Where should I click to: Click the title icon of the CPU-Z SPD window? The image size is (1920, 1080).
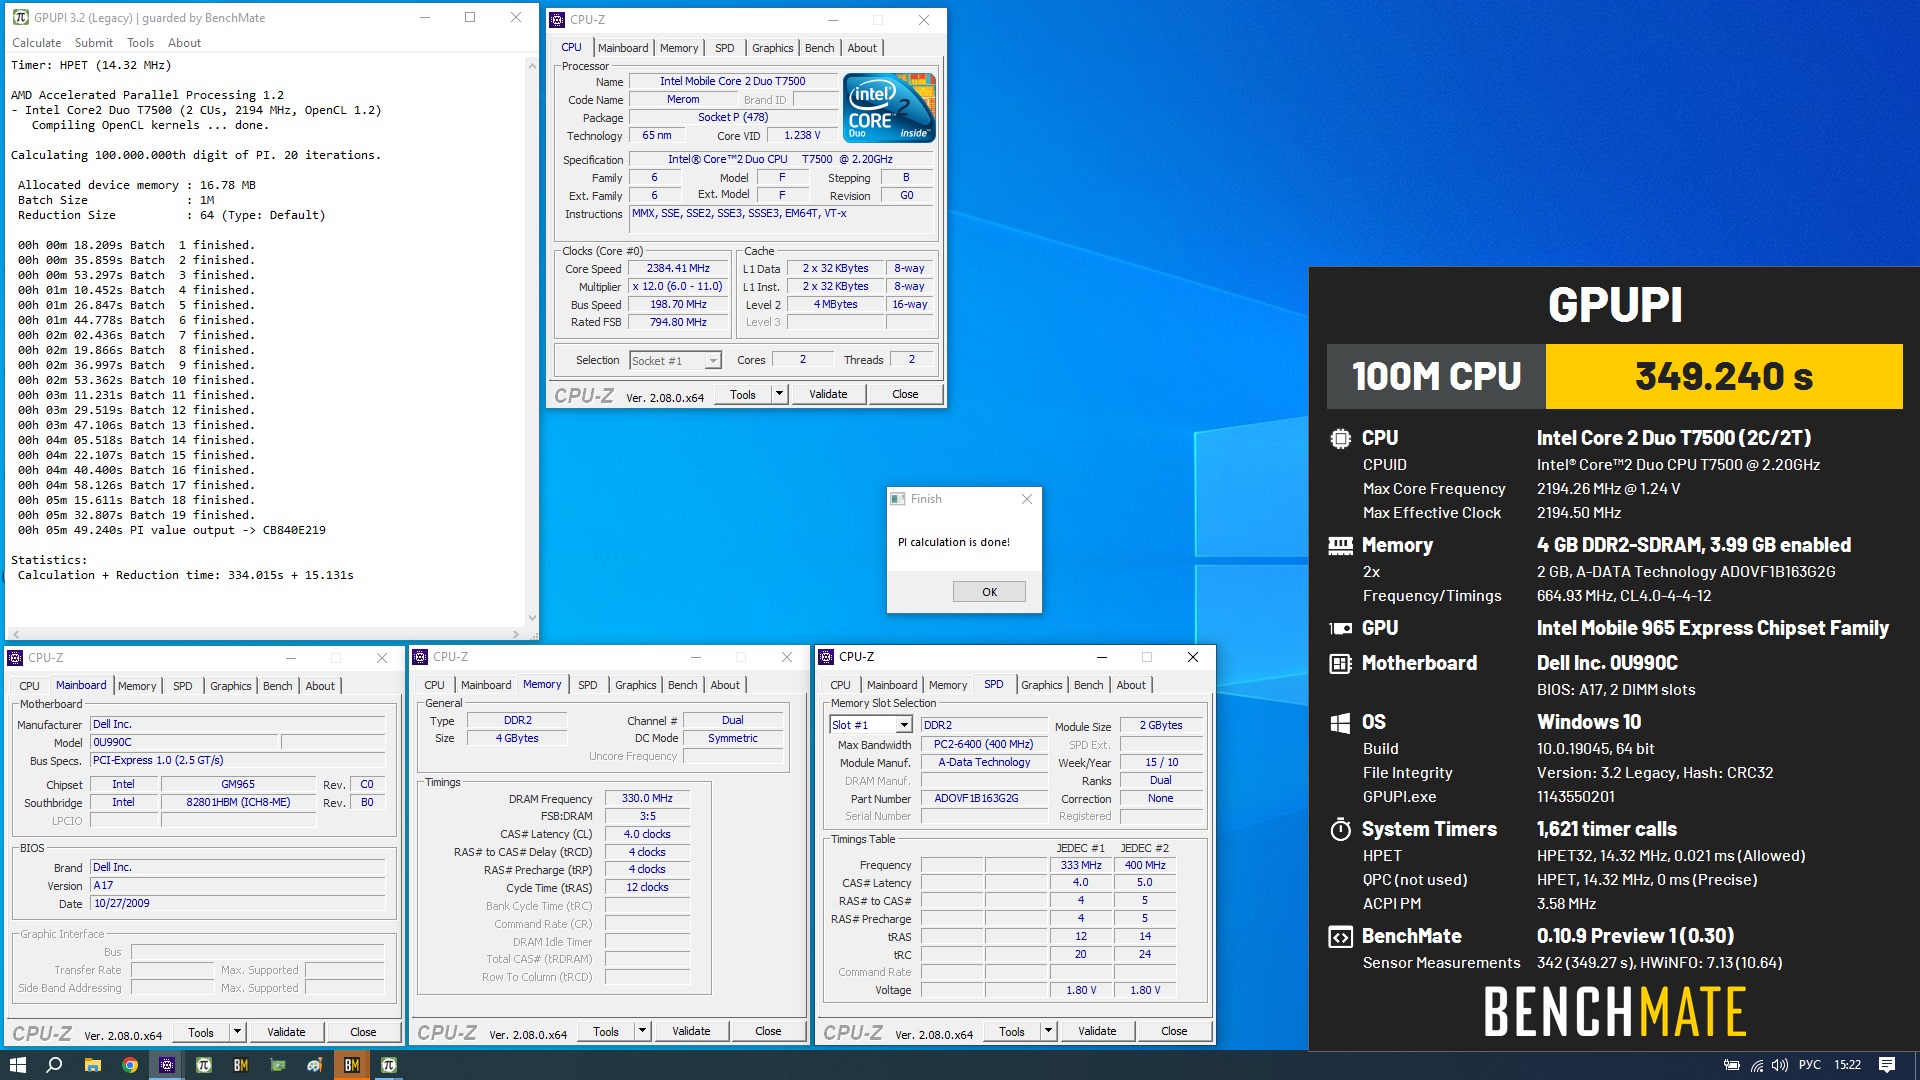(x=826, y=657)
